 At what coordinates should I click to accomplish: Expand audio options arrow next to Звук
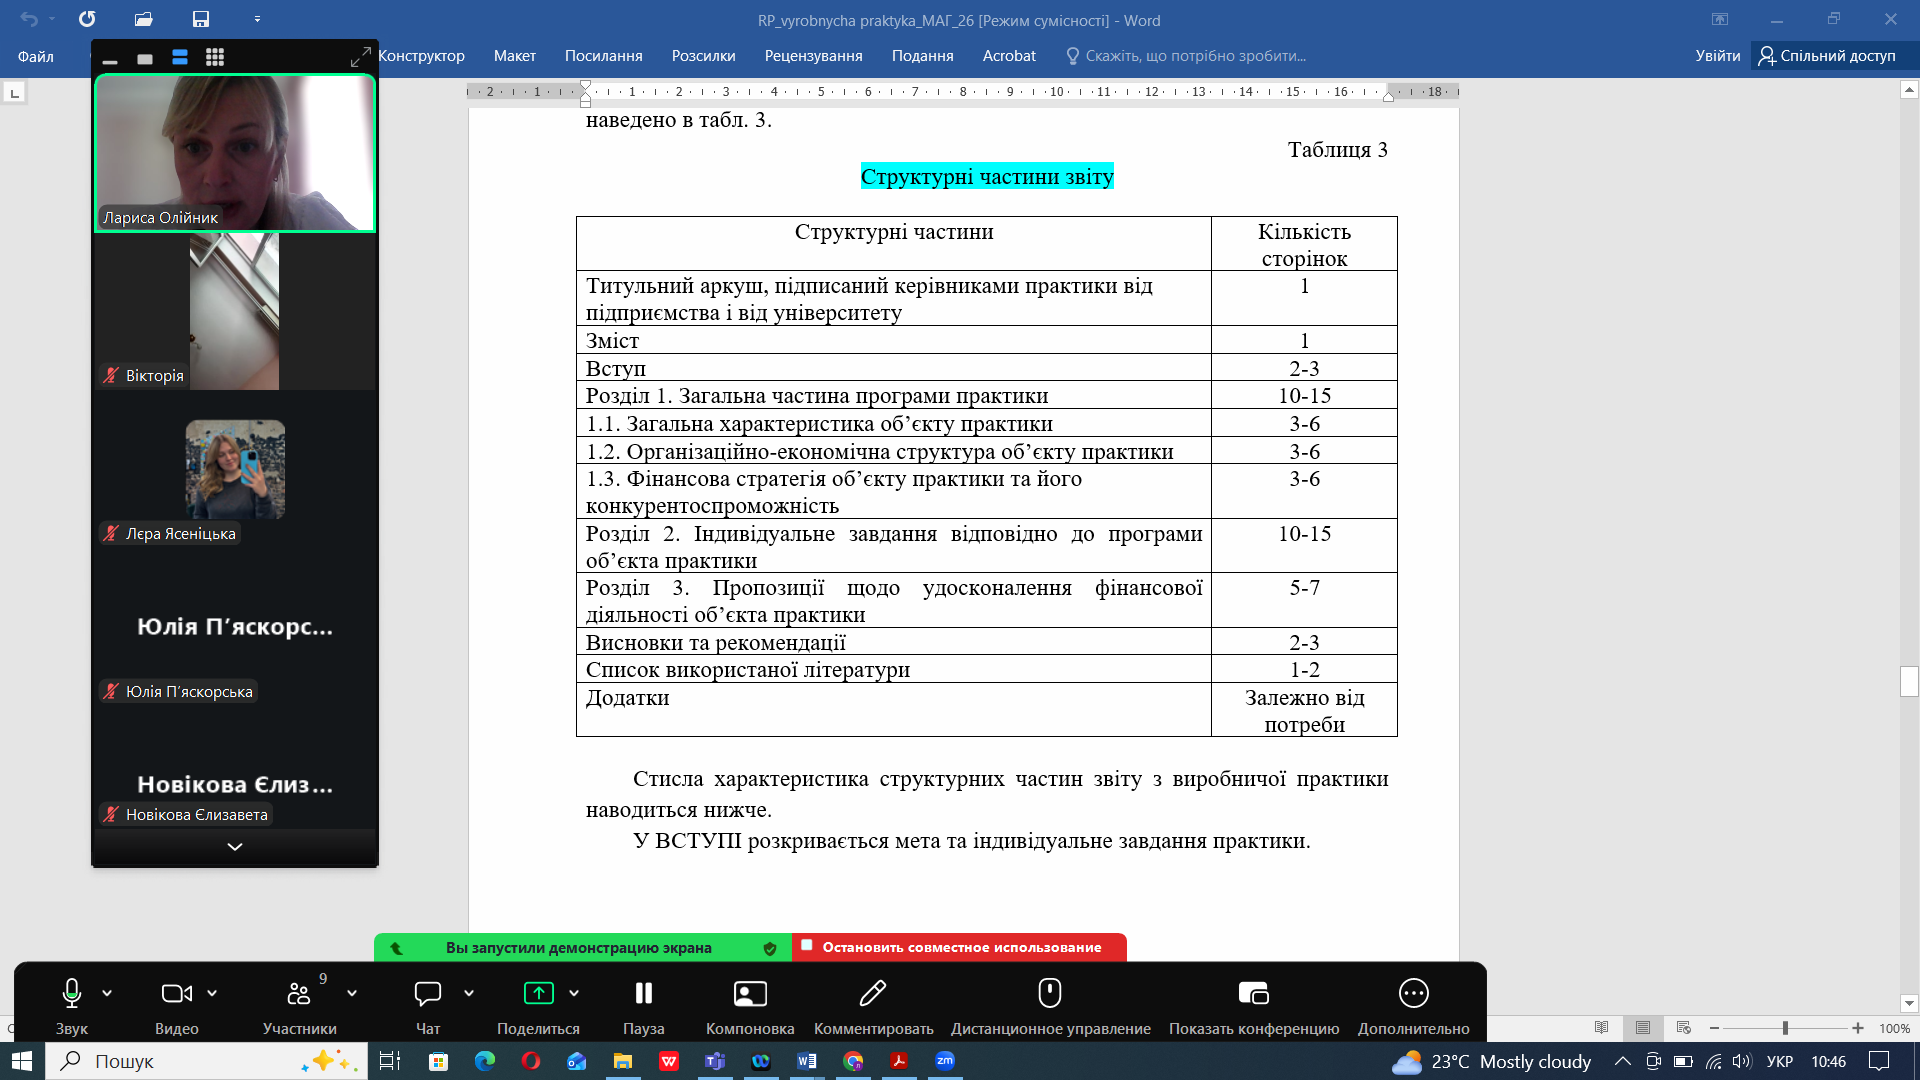(107, 993)
